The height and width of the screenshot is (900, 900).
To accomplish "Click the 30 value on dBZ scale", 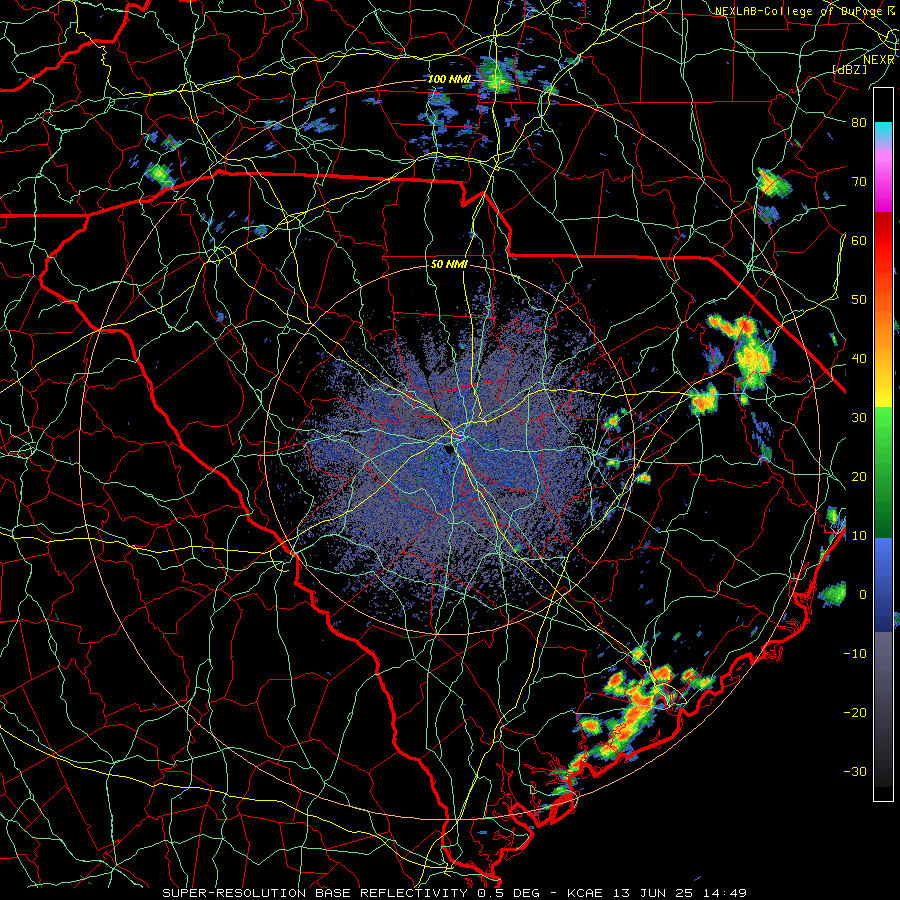I will [x=859, y=418].
